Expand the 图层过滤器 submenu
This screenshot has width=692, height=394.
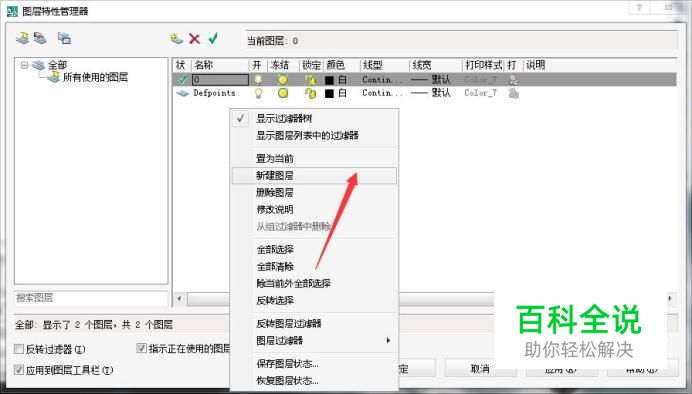pyautogui.click(x=314, y=340)
